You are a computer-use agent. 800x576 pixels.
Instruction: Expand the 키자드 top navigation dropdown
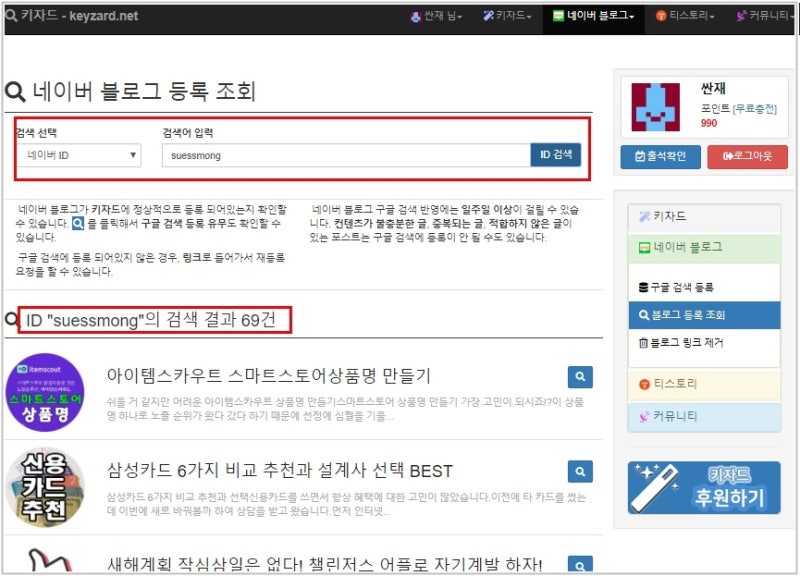click(x=507, y=16)
